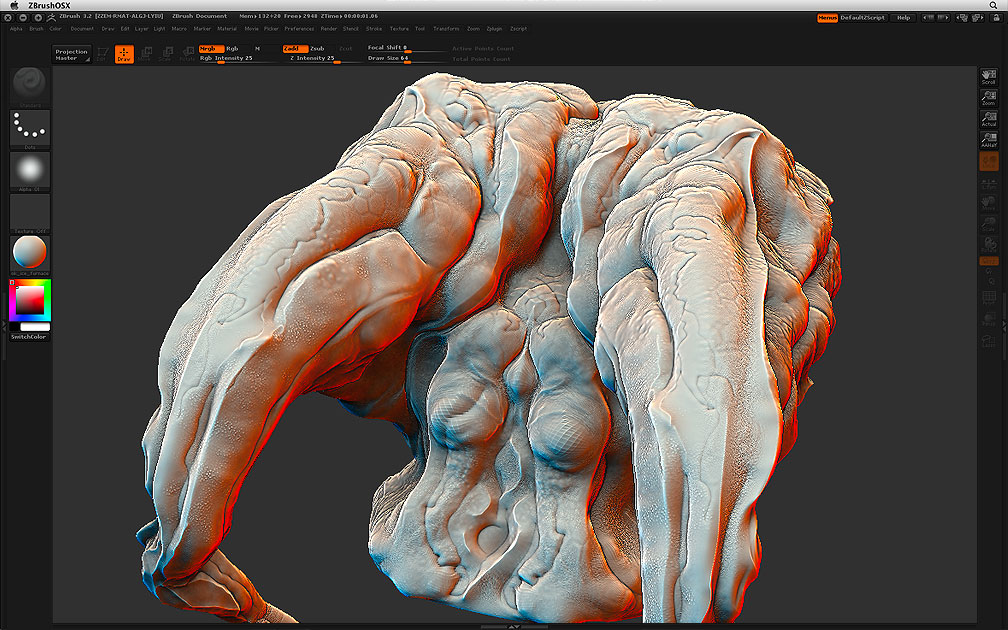Open the Zplugin menu
Image resolution: width=1008 pixels, height=630 pixels.
[494, 29]
